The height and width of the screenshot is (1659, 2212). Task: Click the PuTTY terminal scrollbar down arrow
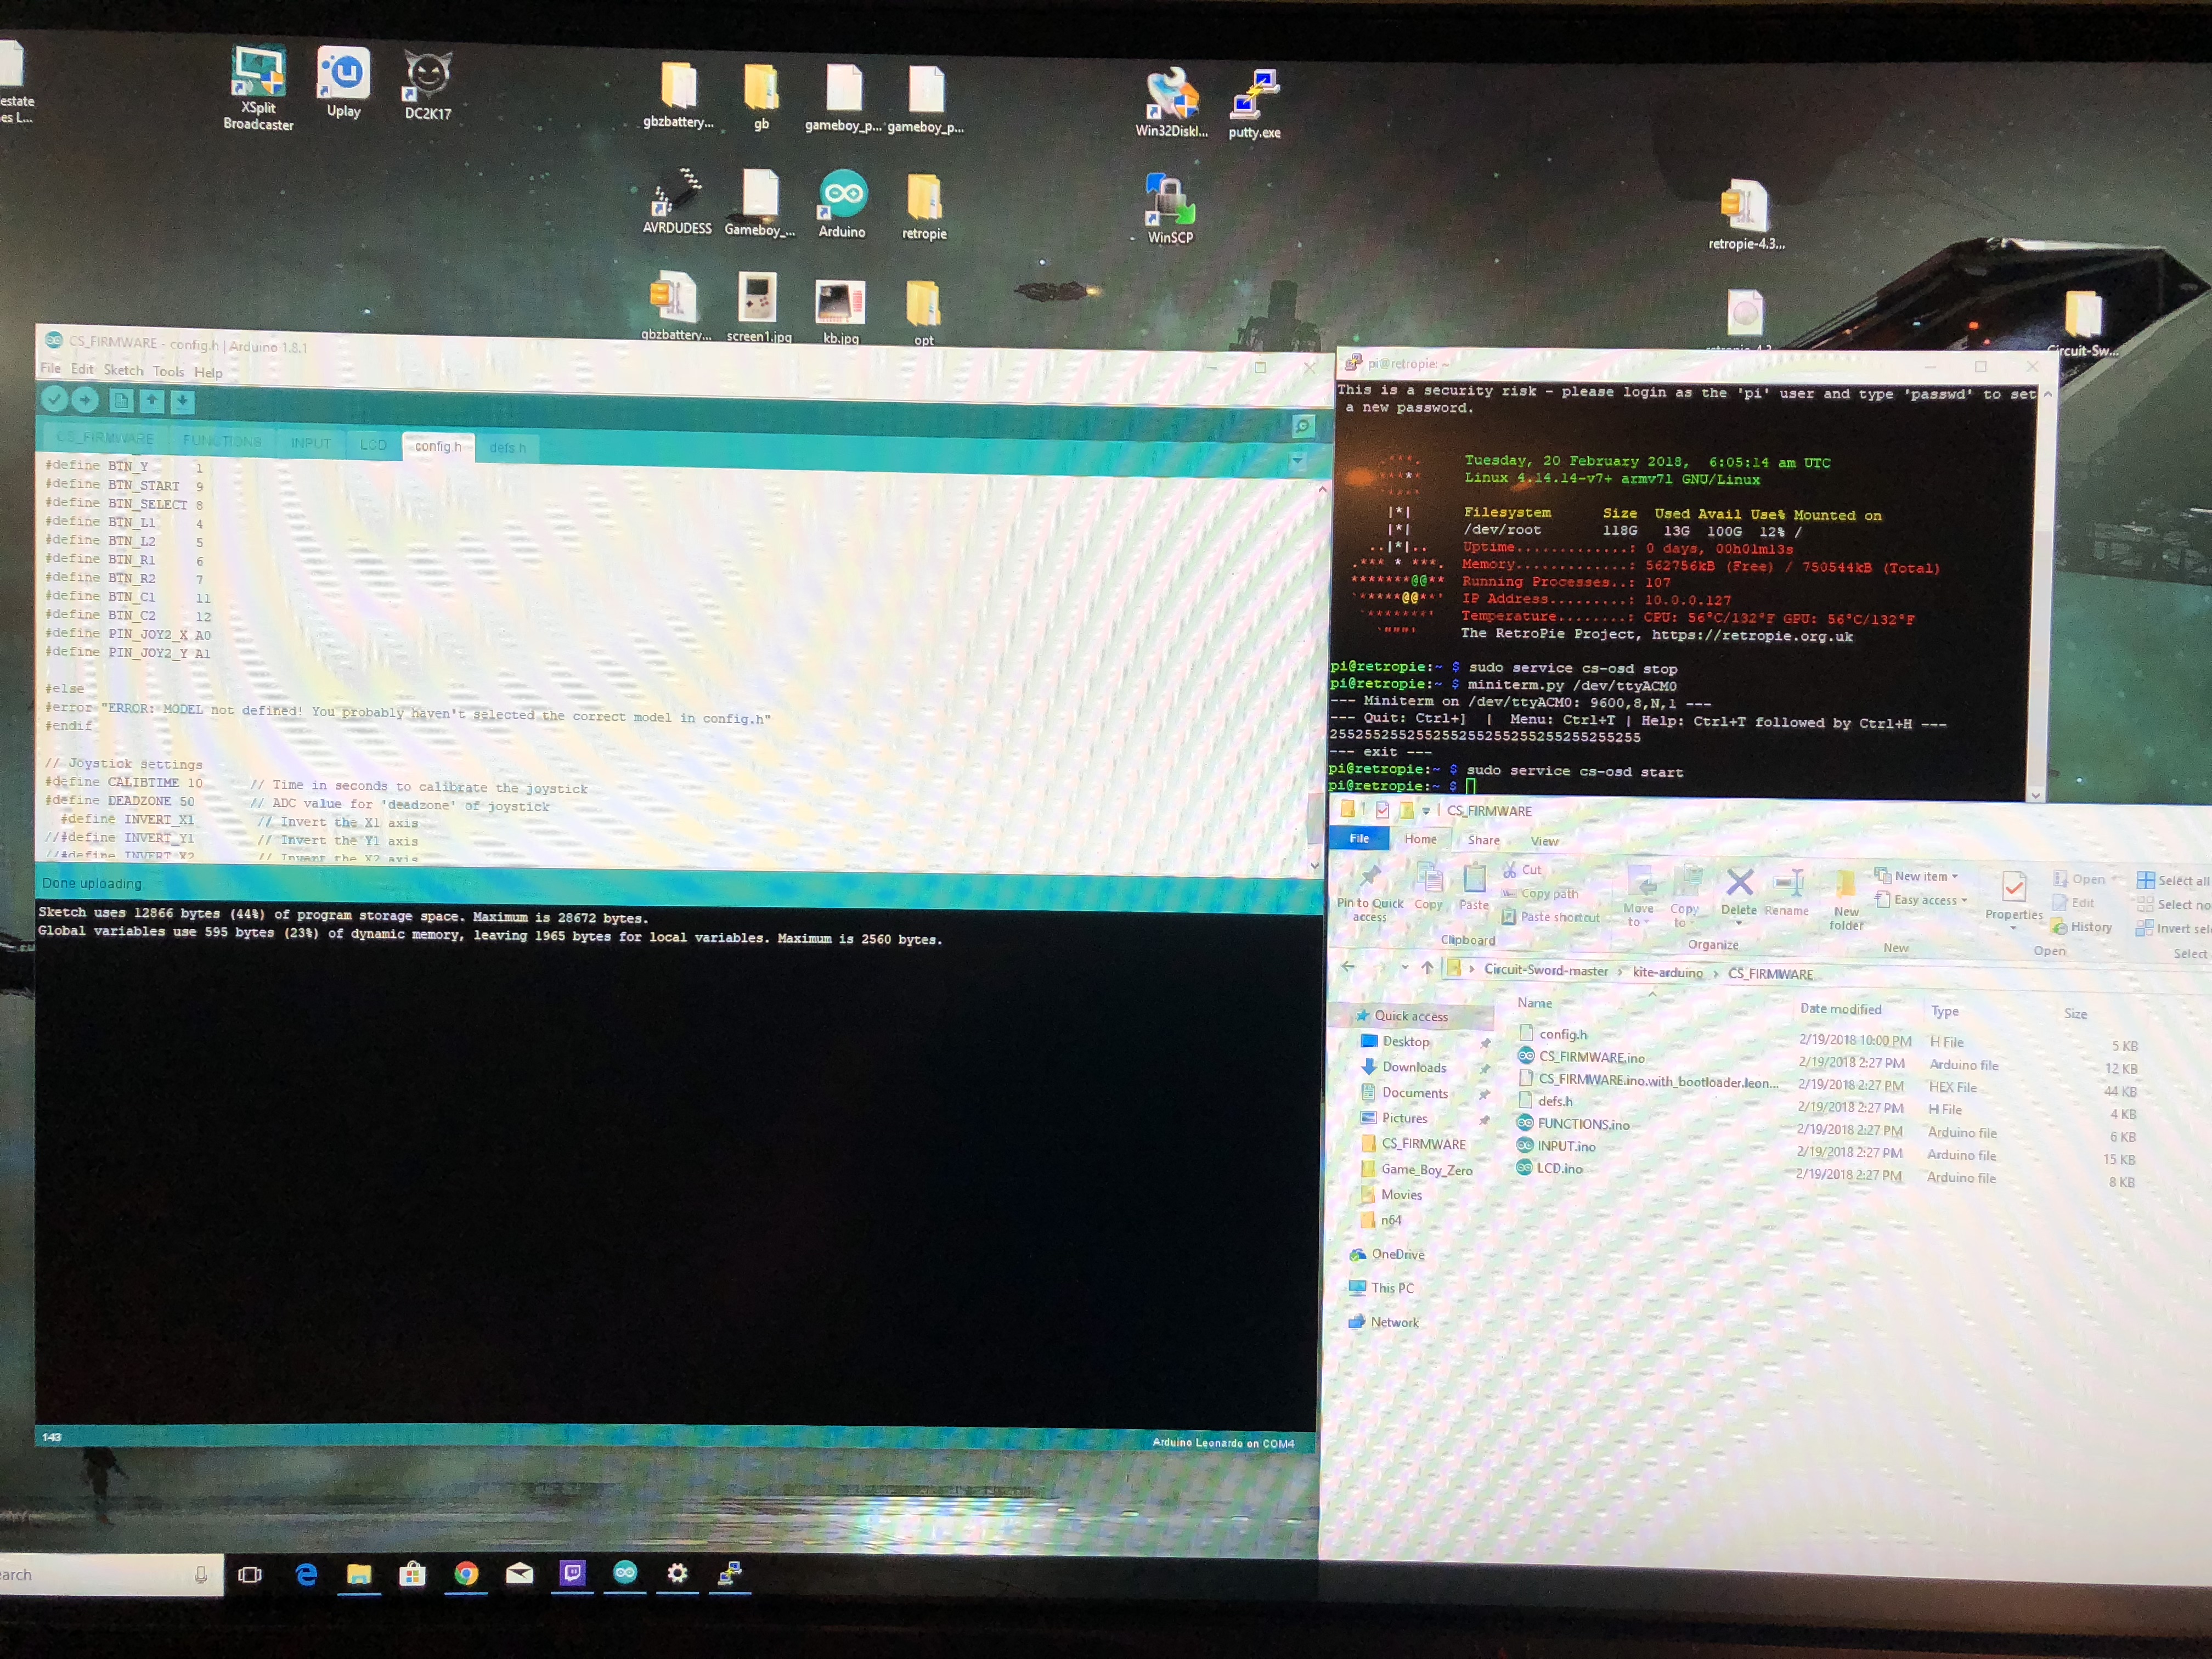pos(2035,795)
